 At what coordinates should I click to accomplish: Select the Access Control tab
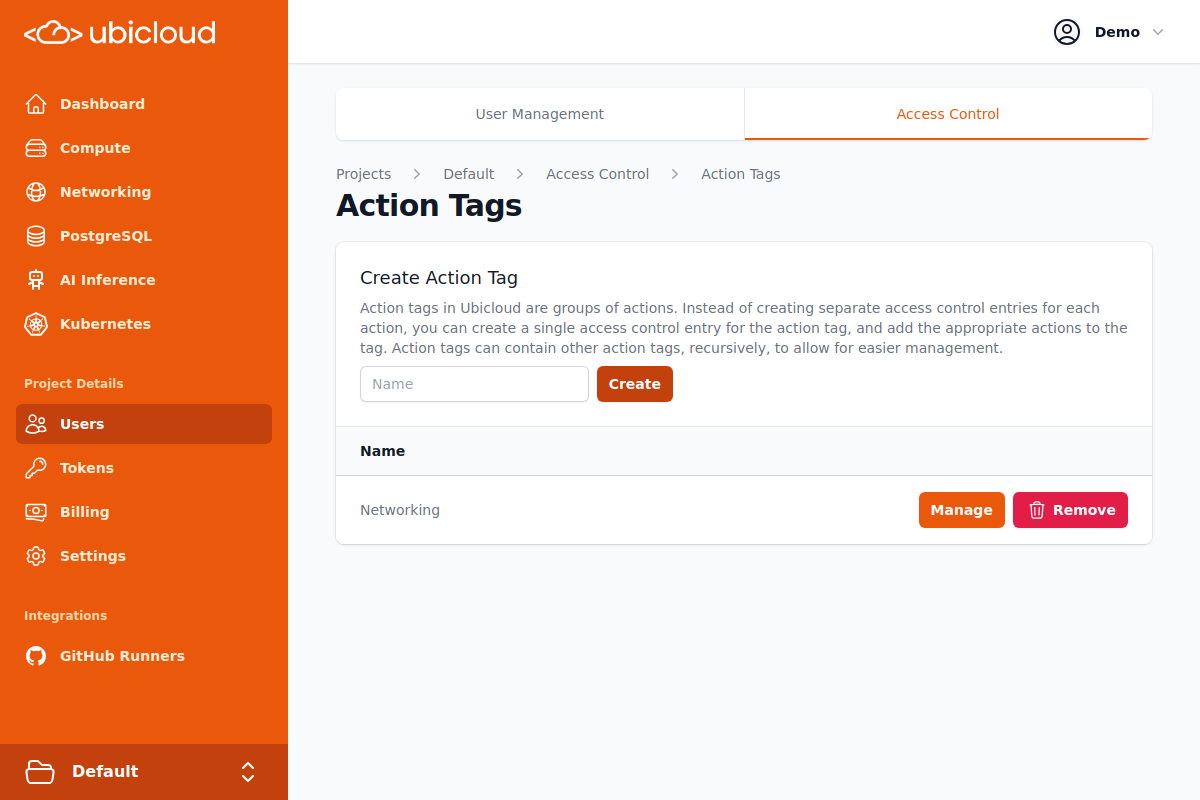point(948,114)
